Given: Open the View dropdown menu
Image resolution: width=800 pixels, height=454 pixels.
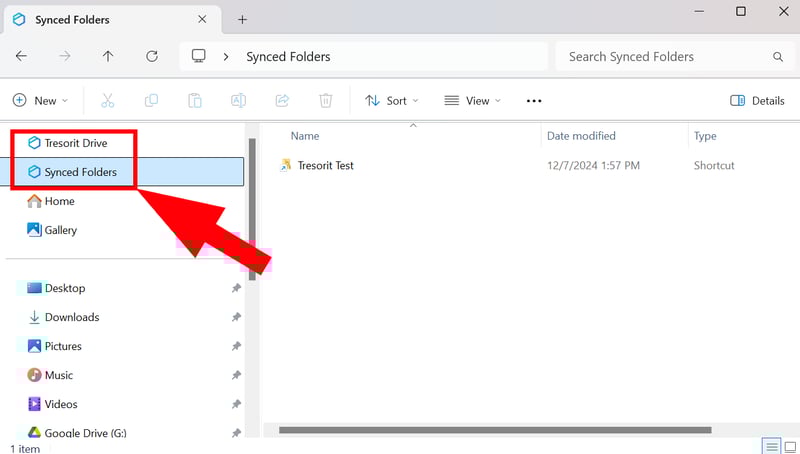Looking at the screenshot, I should pyautogui.click(x=472, y=100).
